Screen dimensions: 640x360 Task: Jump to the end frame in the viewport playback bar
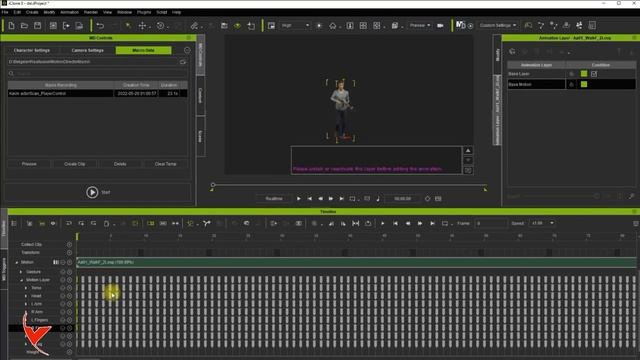pyautogui.click(x=342, y=199)
